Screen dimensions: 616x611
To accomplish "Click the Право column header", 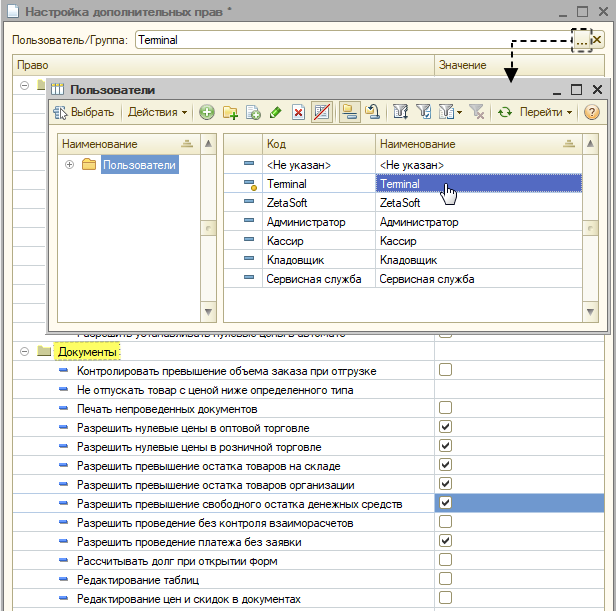I will pyautogui.click(x=224, y=65).
